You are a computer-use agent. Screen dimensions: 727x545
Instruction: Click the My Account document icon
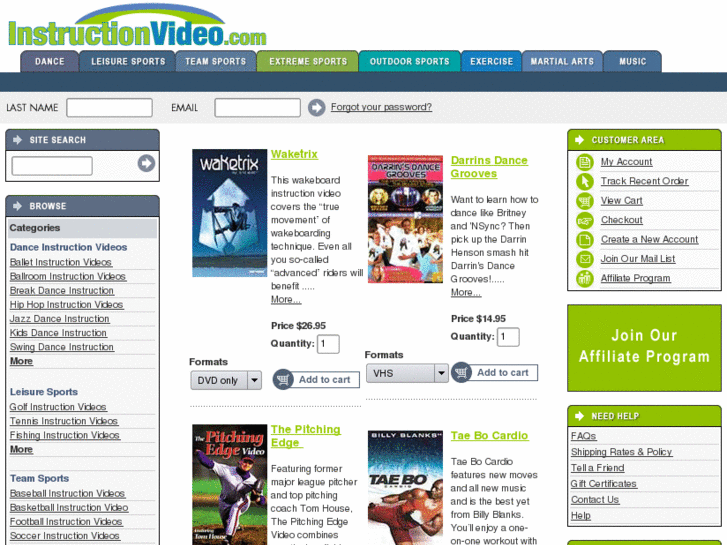pos(585,162)
